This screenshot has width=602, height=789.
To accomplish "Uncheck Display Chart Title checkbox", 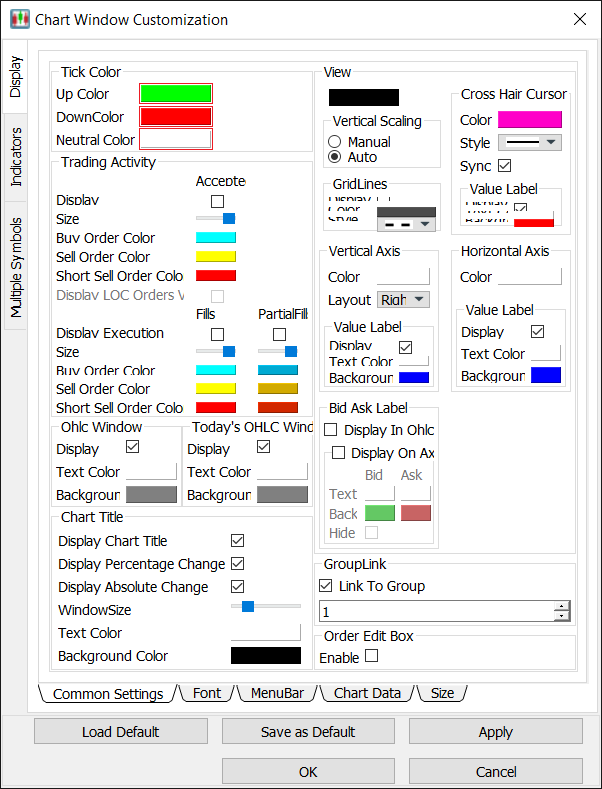I will tap(237, 541).
